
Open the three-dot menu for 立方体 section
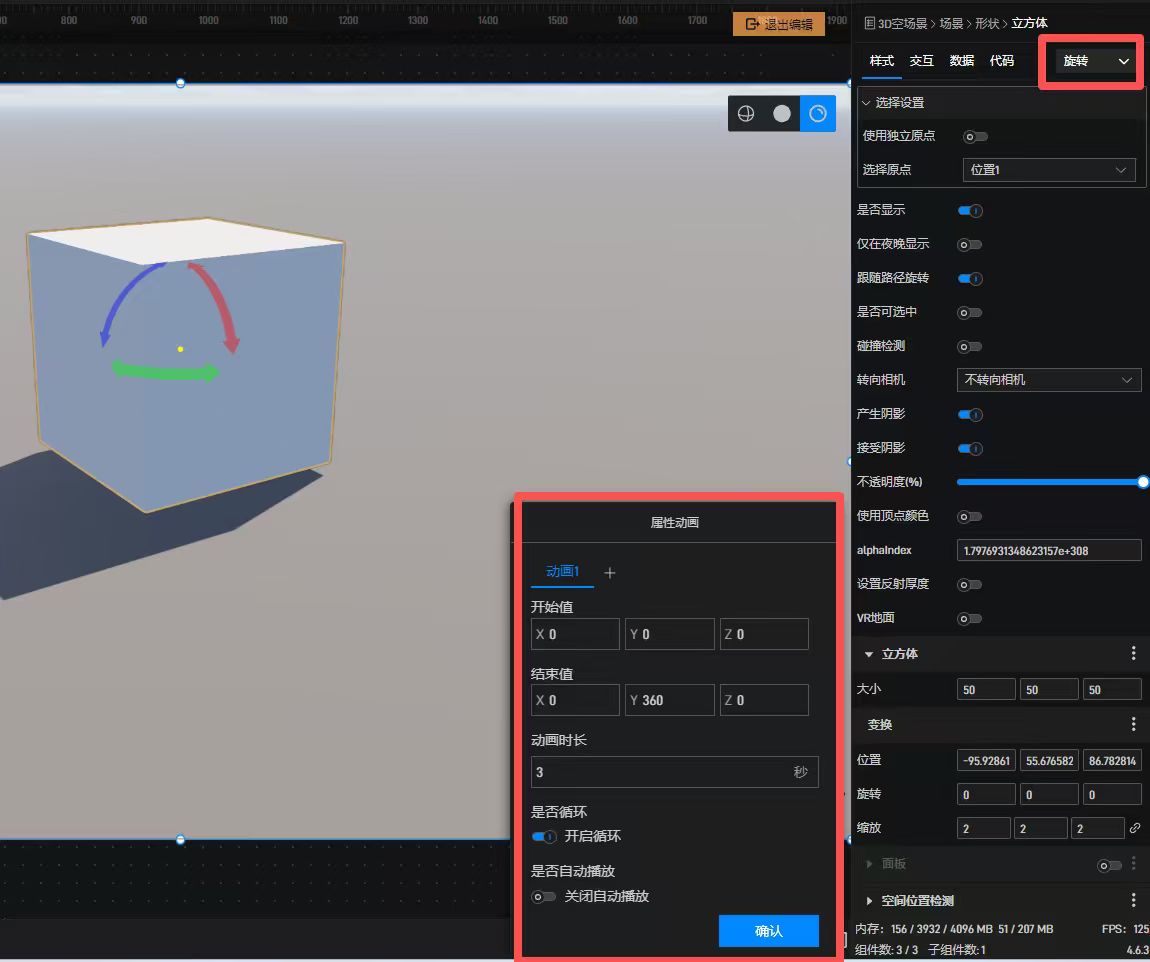pyautogui.click(x=1133, y=653)
